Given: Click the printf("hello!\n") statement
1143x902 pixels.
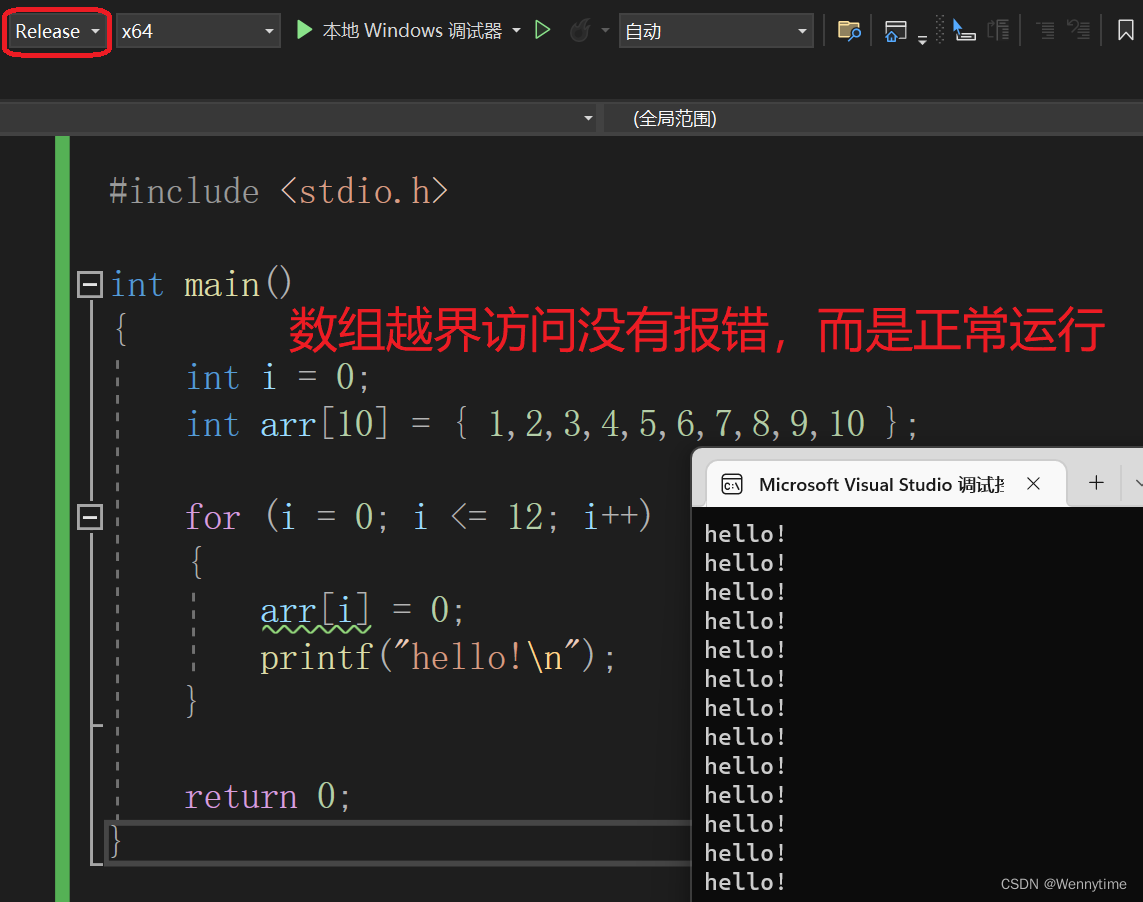Looking at the screenshot, I should tap(437, 658).
